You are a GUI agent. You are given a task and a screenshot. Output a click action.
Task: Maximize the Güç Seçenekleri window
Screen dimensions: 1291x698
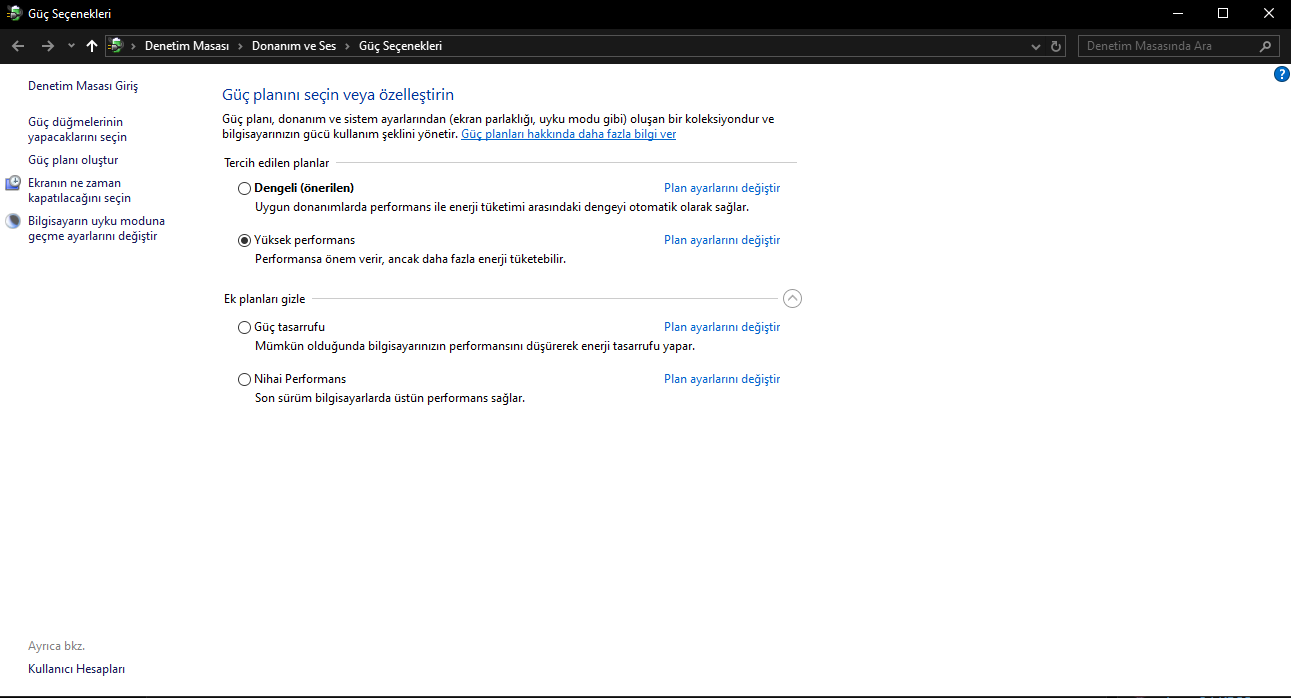pos(1223,13)
